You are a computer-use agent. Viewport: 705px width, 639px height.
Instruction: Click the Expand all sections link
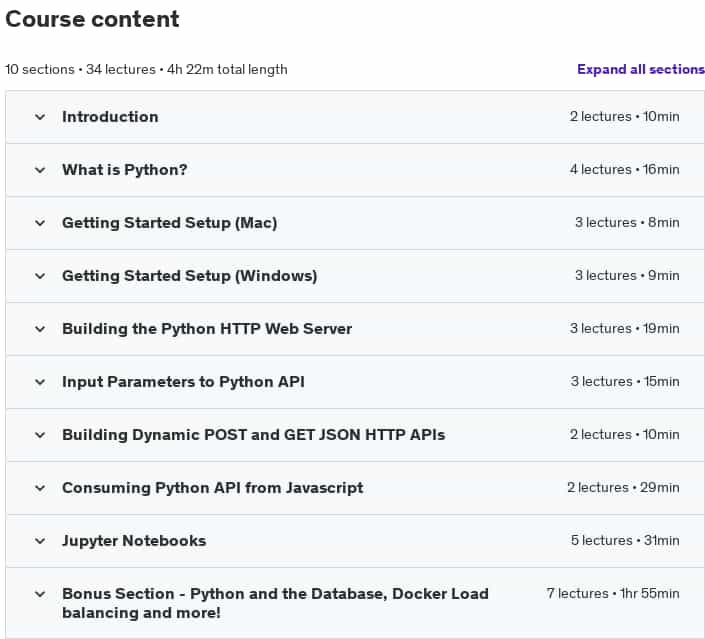[x=641, y=69]
